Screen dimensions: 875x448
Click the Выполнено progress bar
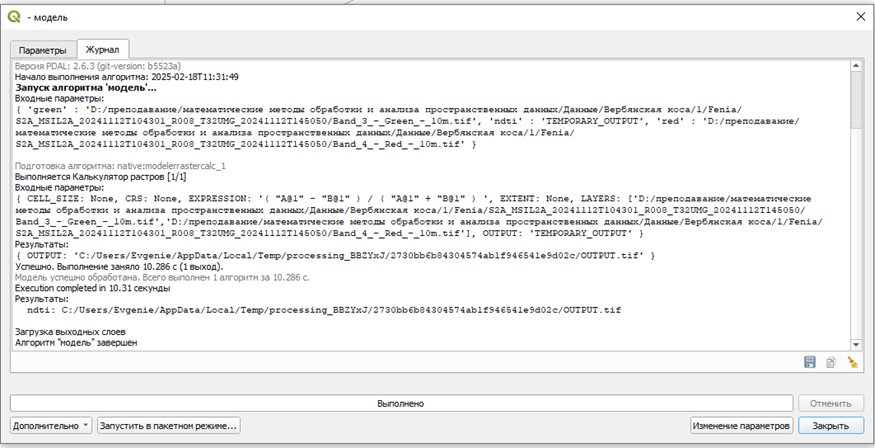(x=401, y=403)
